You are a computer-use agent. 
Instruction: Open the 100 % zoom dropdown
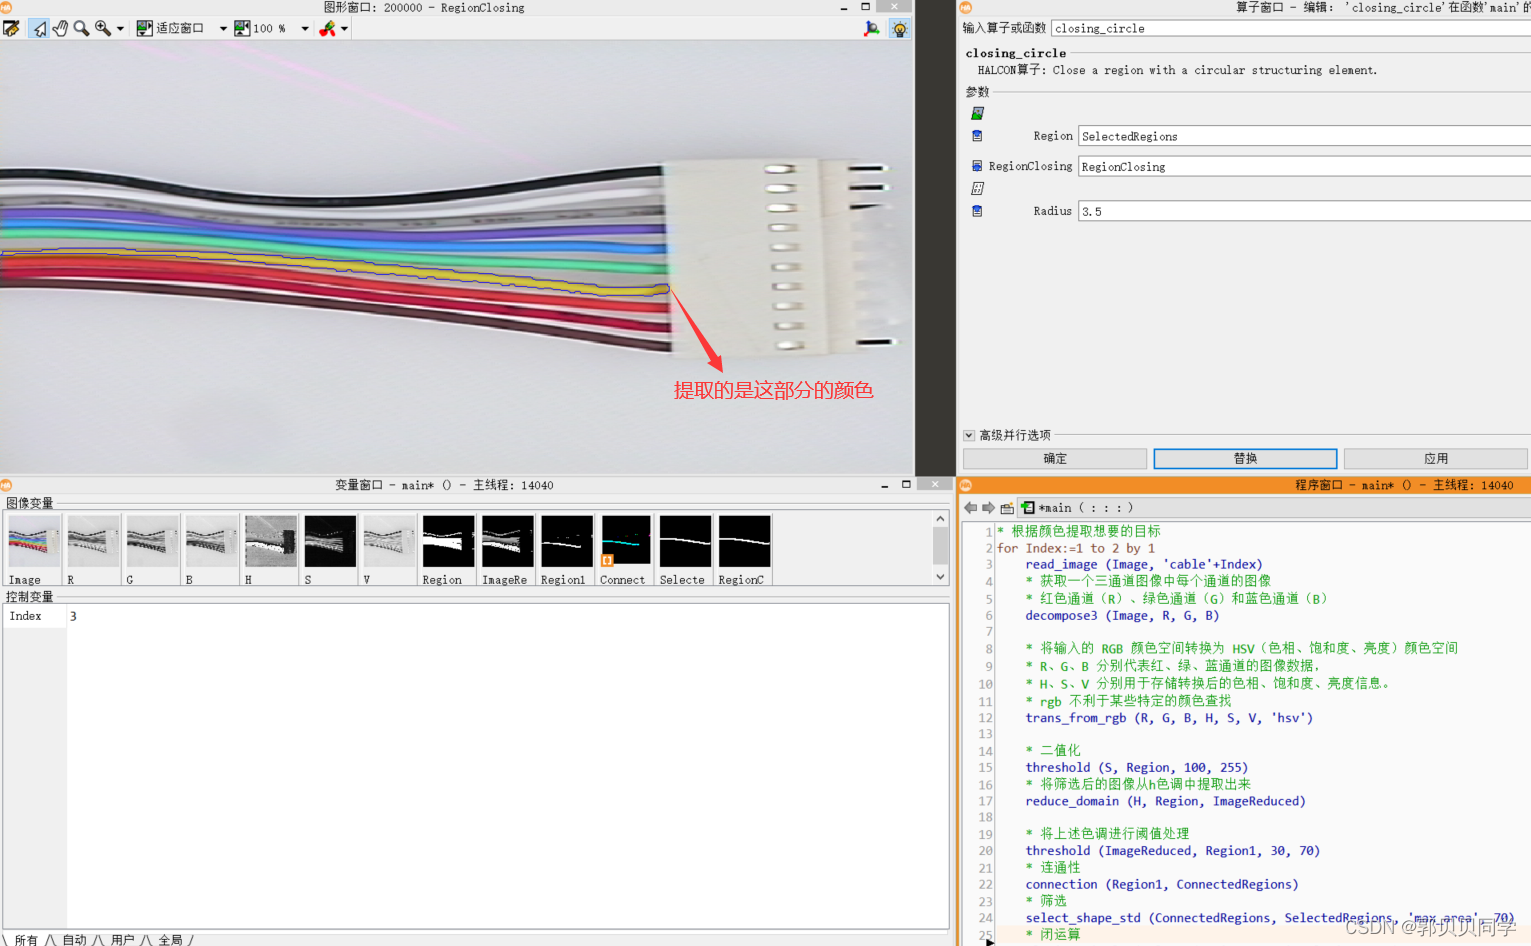click(305, 29)
